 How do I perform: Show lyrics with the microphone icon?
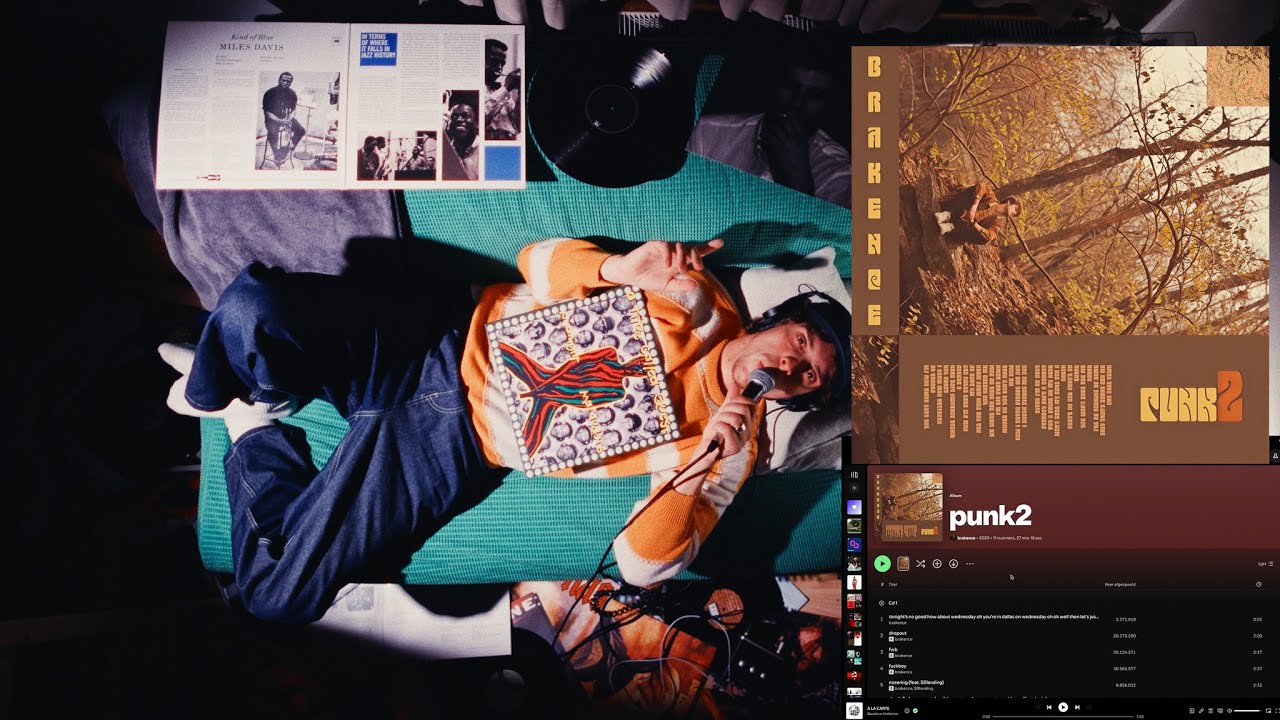pos(1201,711)
